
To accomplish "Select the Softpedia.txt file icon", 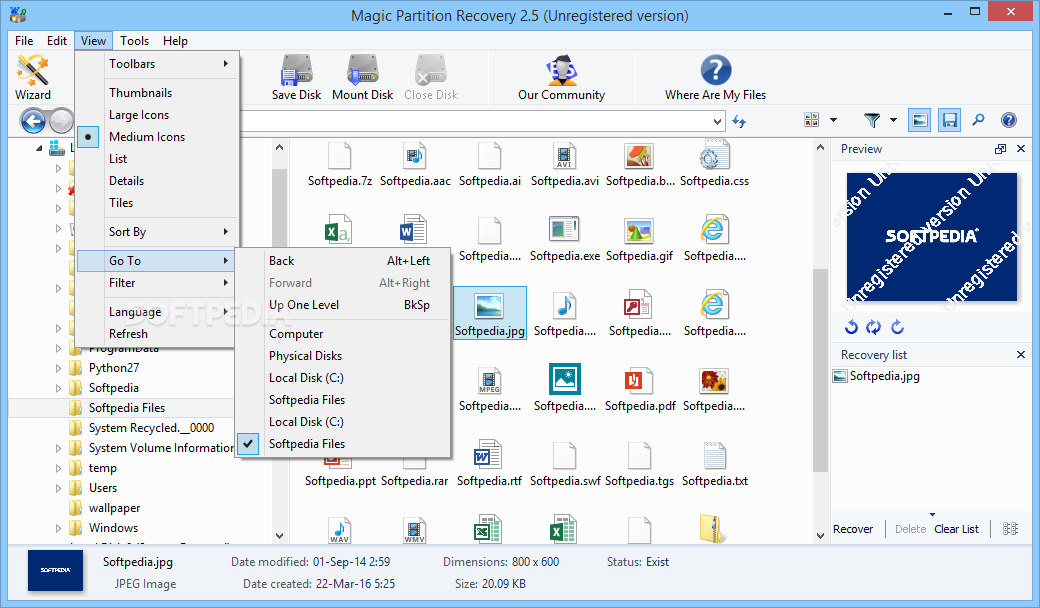I will point(714,455).
